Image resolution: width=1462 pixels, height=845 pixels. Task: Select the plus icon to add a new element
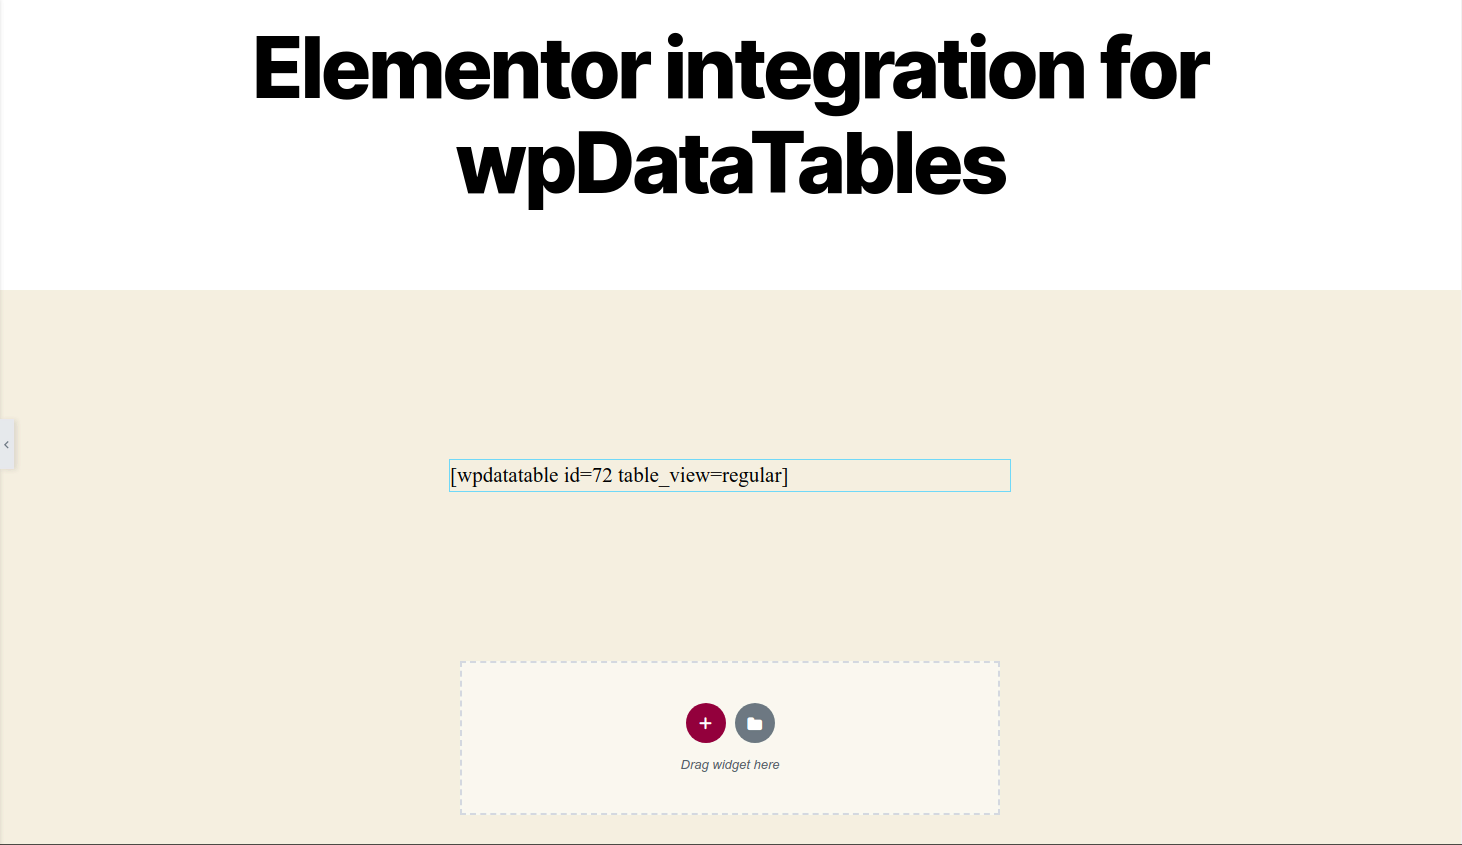(x=706, y=722)
